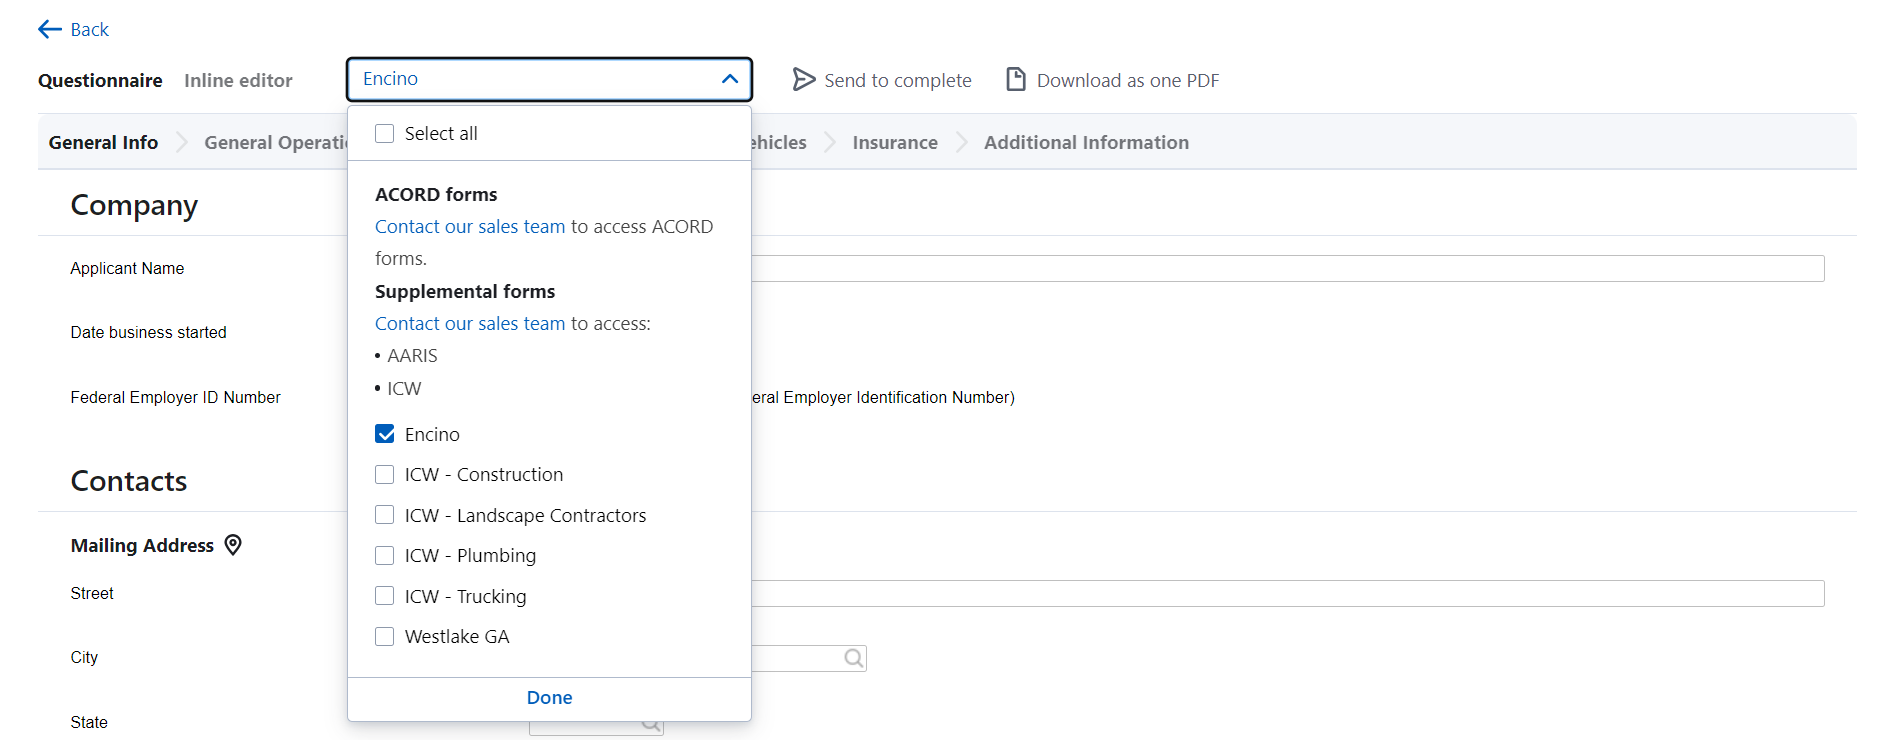Image resolution: width=1888 pixels, height=740 pixels.
Task: Collapse the Encino form selector dropdown
Action: [729, 79]
